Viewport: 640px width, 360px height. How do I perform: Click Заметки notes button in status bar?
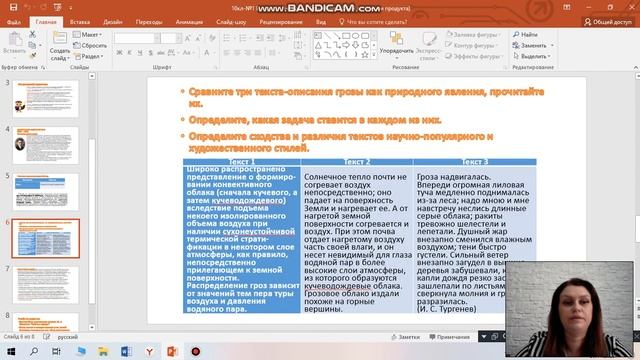click(405, 337)
